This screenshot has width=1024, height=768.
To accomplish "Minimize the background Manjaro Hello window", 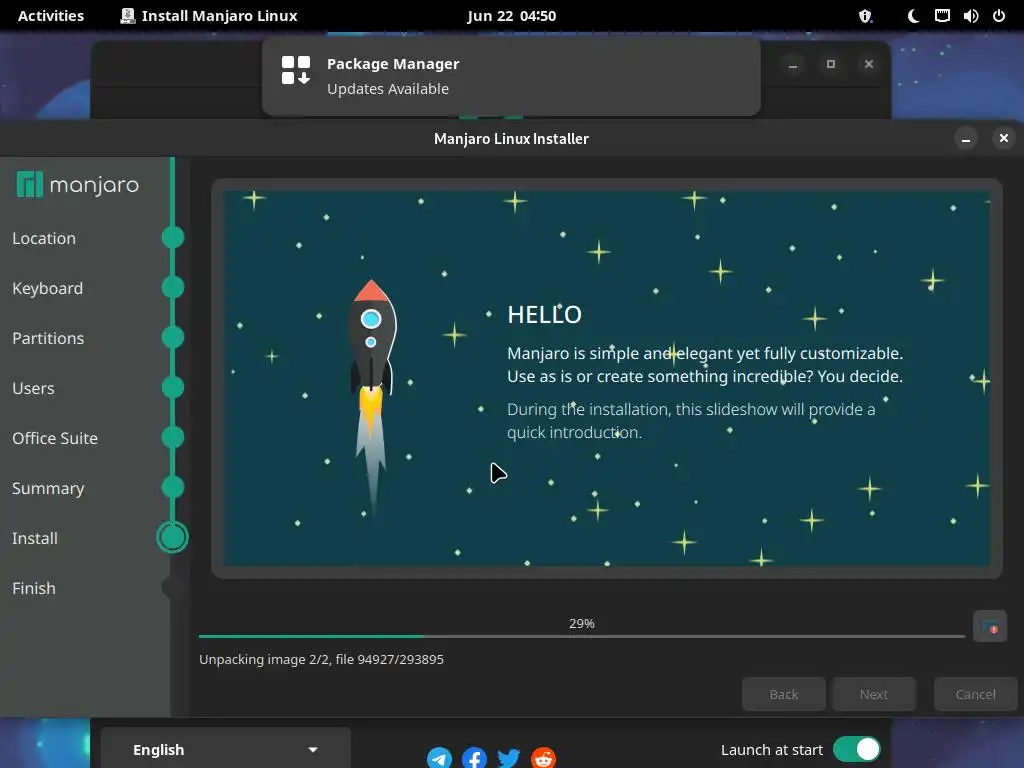I will (793, 64).
